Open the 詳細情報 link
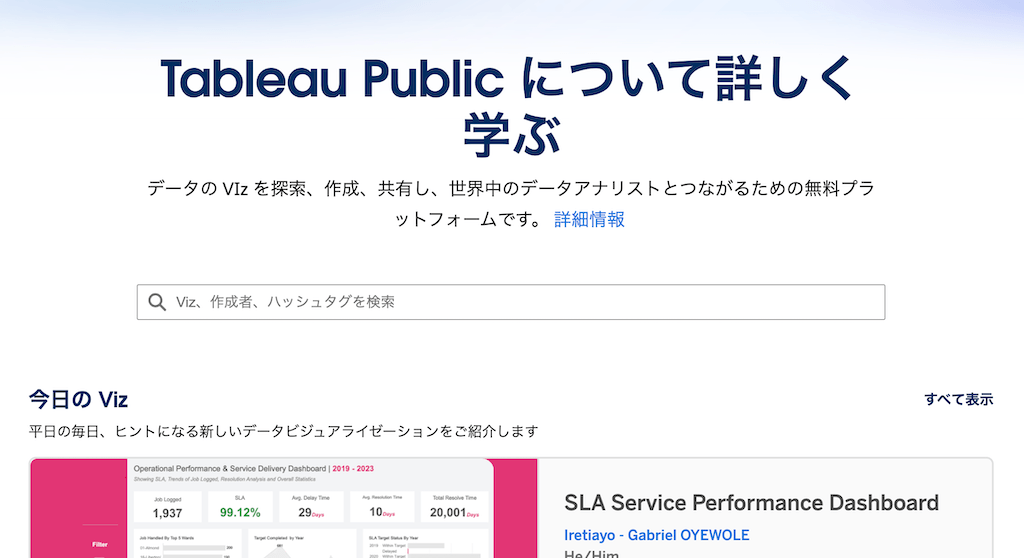 pyautogui.click(x=589, y=220)
